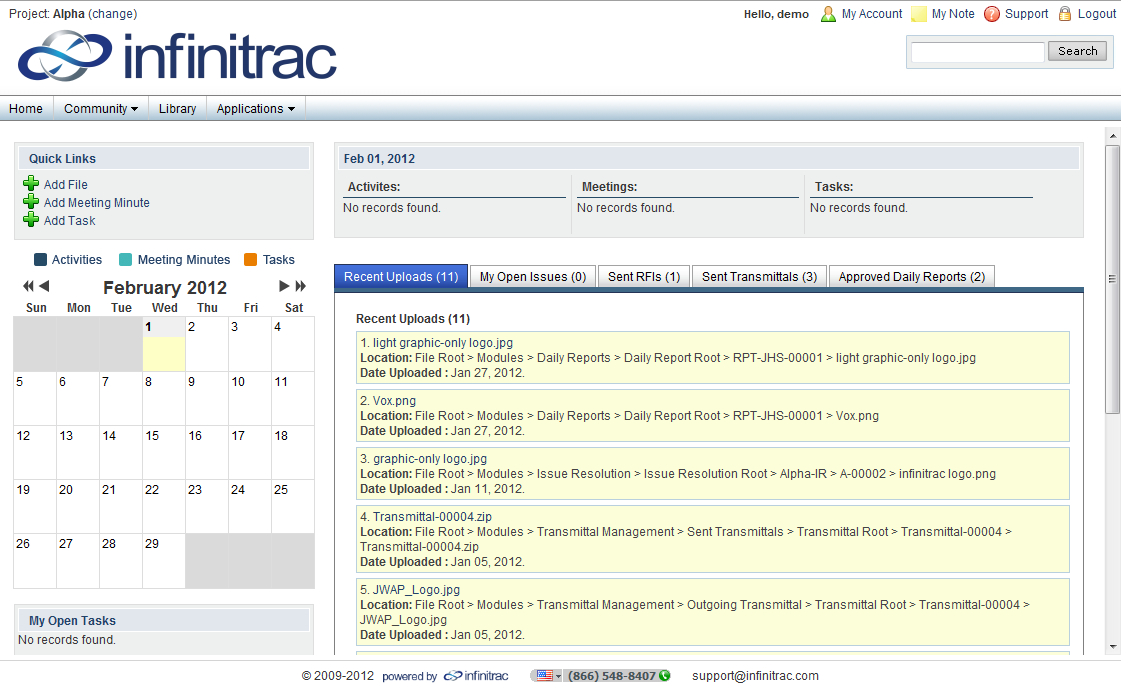Open the Sent Transmittals (3) tab
Viewport: 1121px width, 688px height.
pyautogui.click(x=759, y=277)
